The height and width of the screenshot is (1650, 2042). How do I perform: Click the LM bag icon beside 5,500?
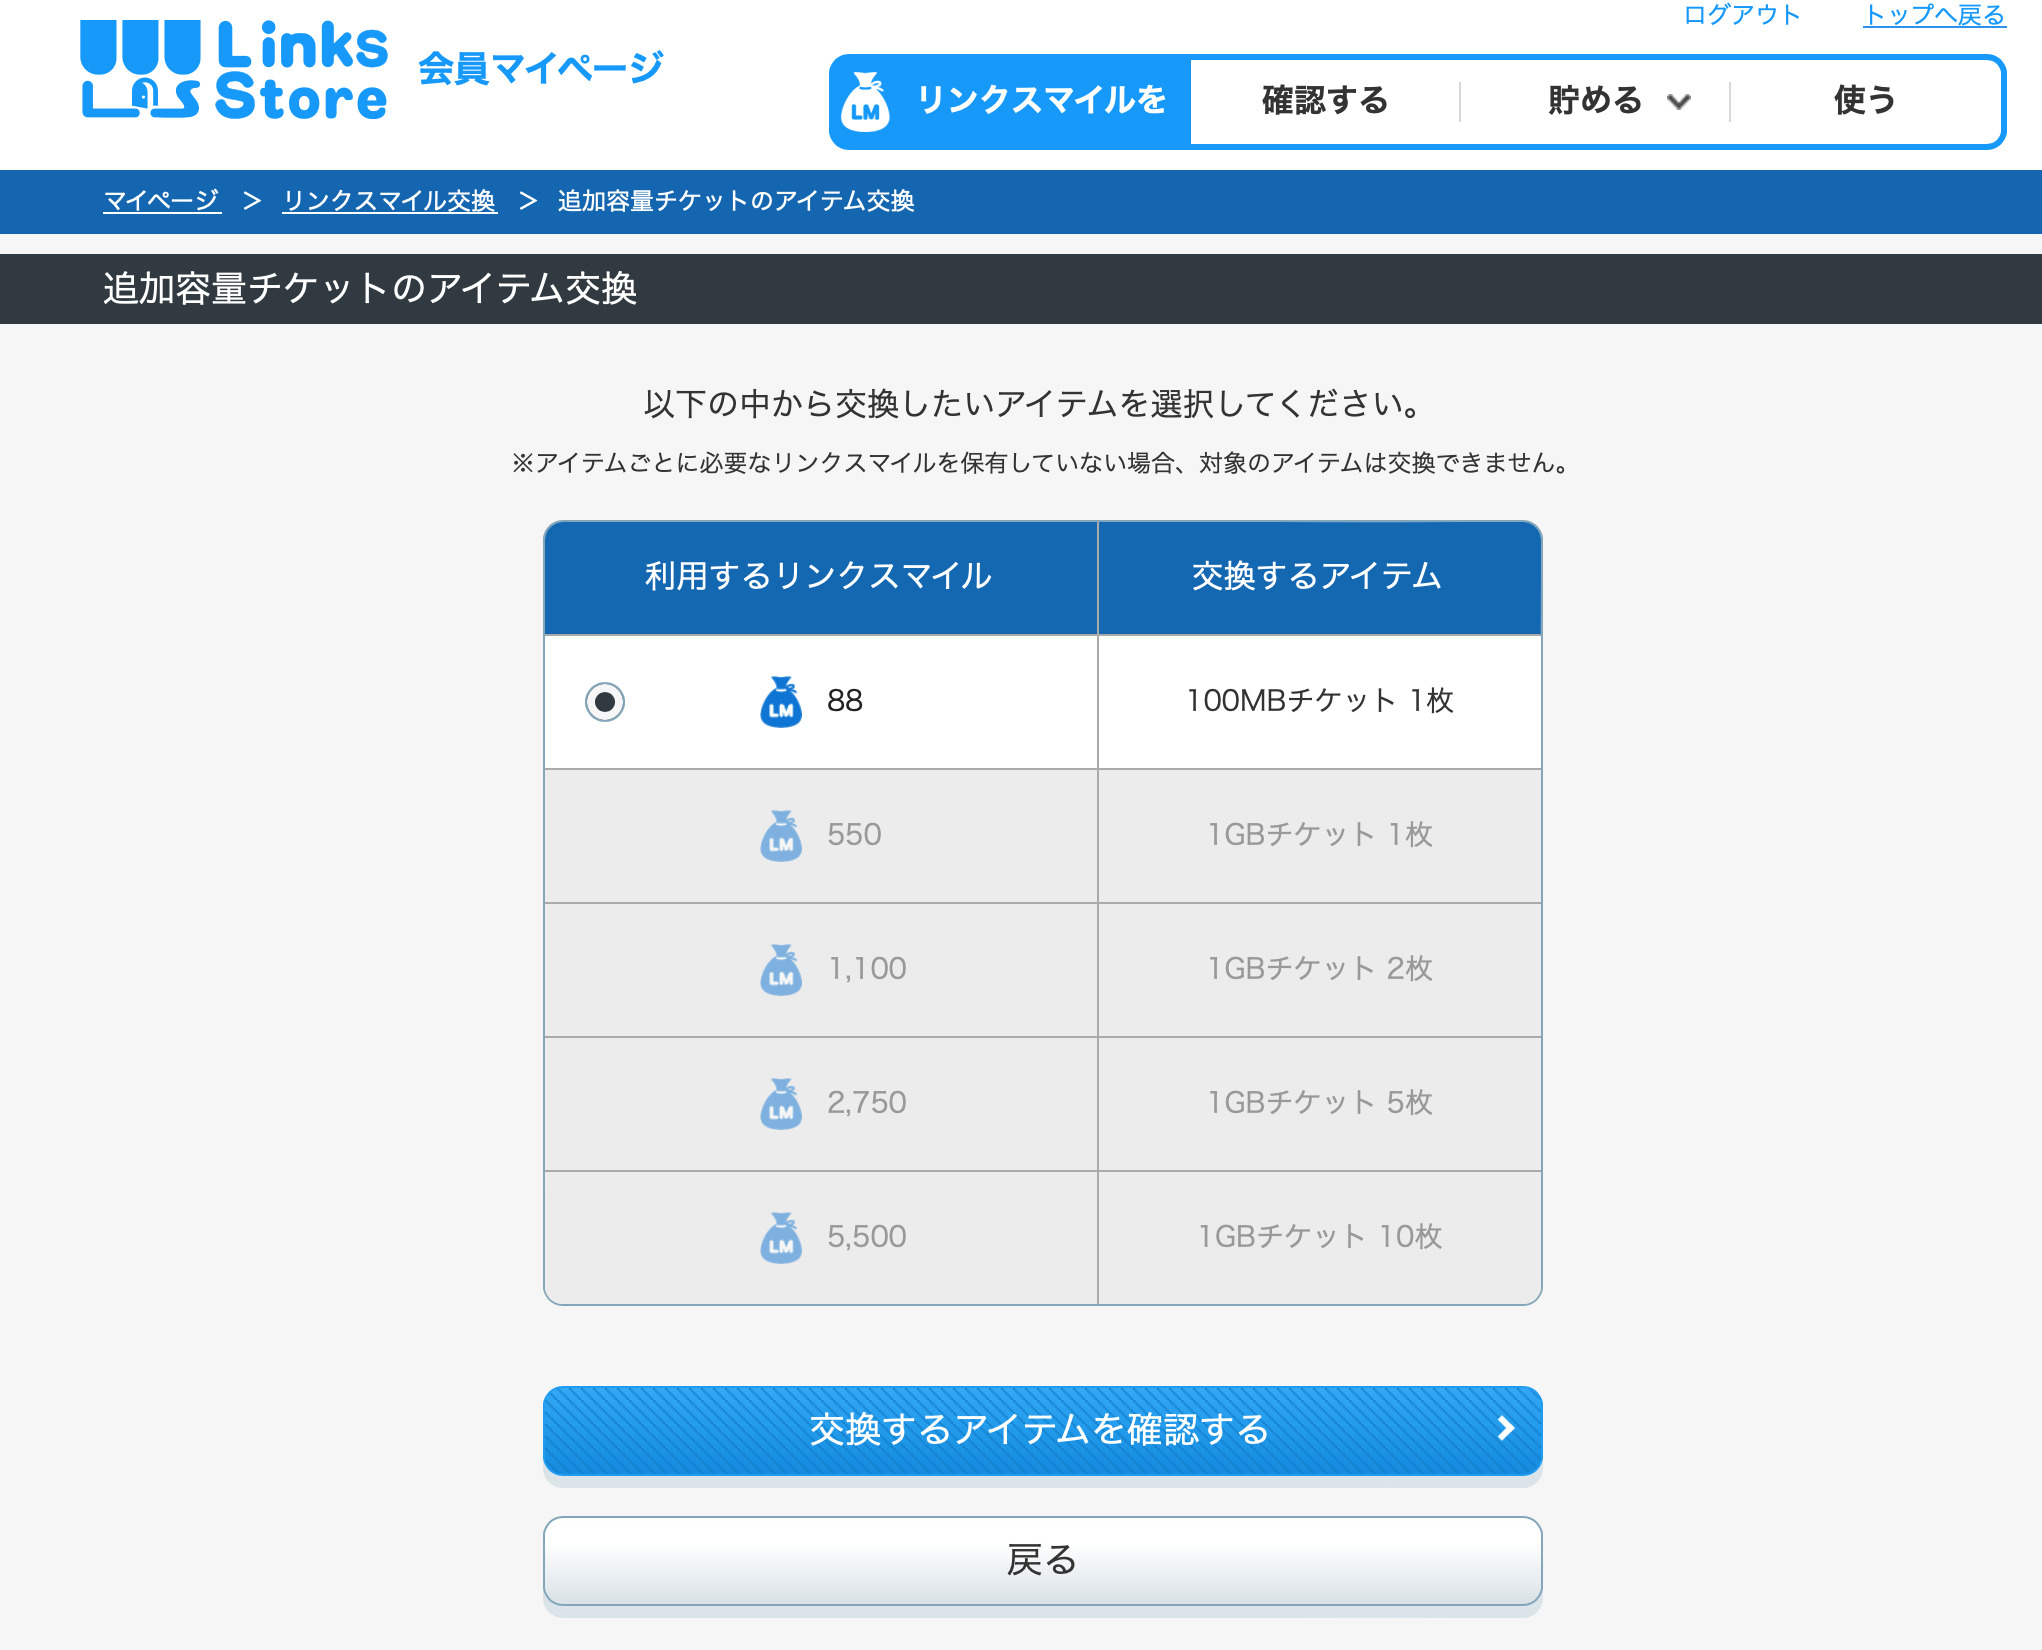(781, 1238)
